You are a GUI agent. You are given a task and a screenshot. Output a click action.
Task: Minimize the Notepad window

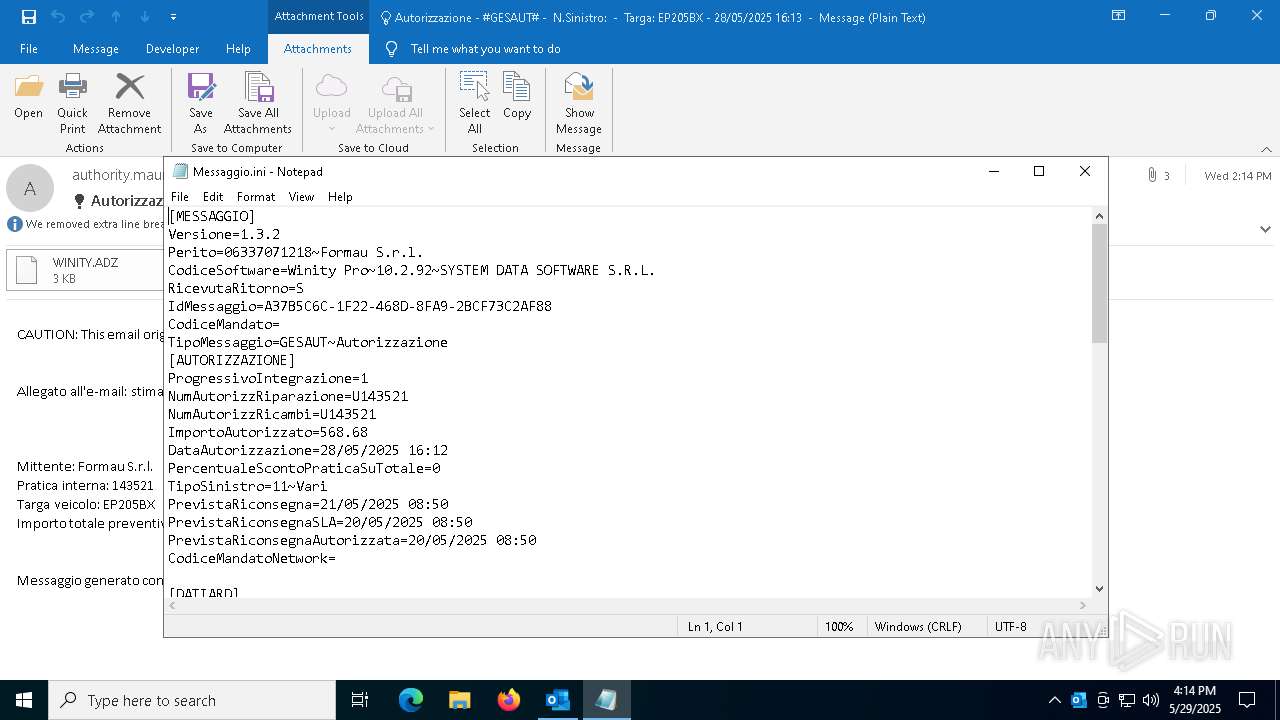[994, 171]
